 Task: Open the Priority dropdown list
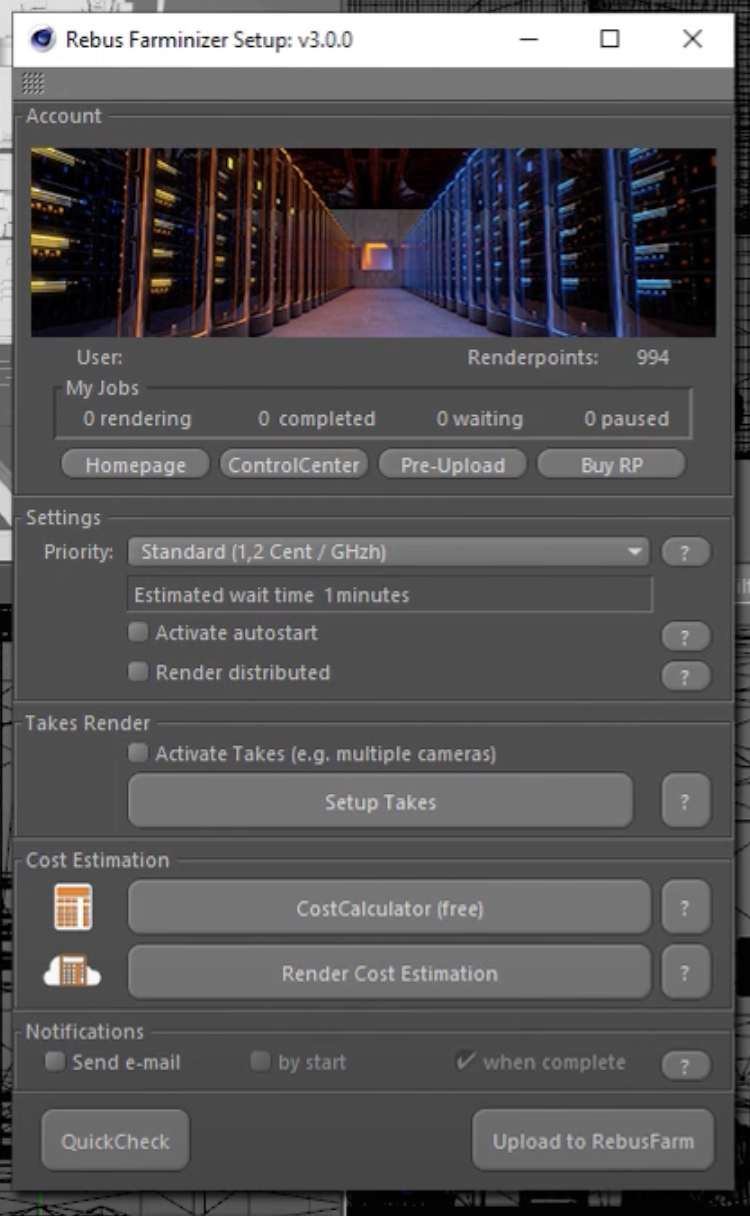coord(388,552)
